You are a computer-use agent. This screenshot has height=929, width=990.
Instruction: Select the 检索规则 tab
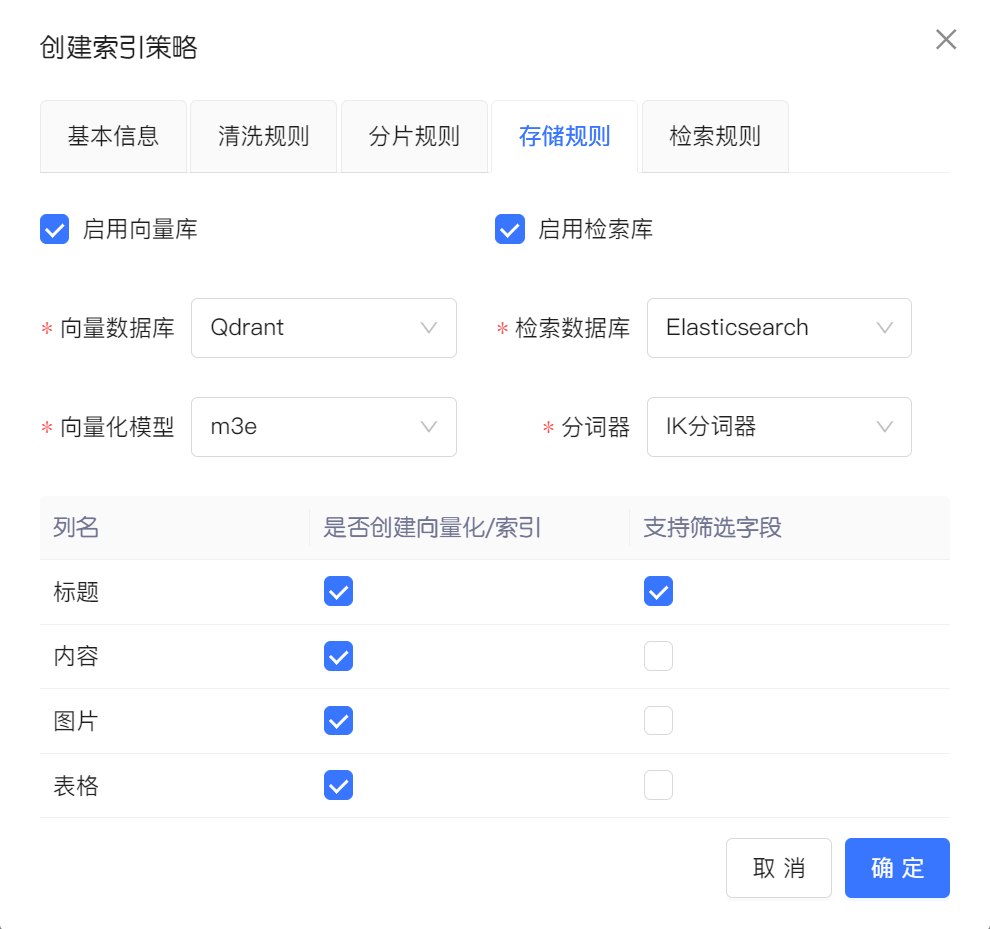[715, 137]
